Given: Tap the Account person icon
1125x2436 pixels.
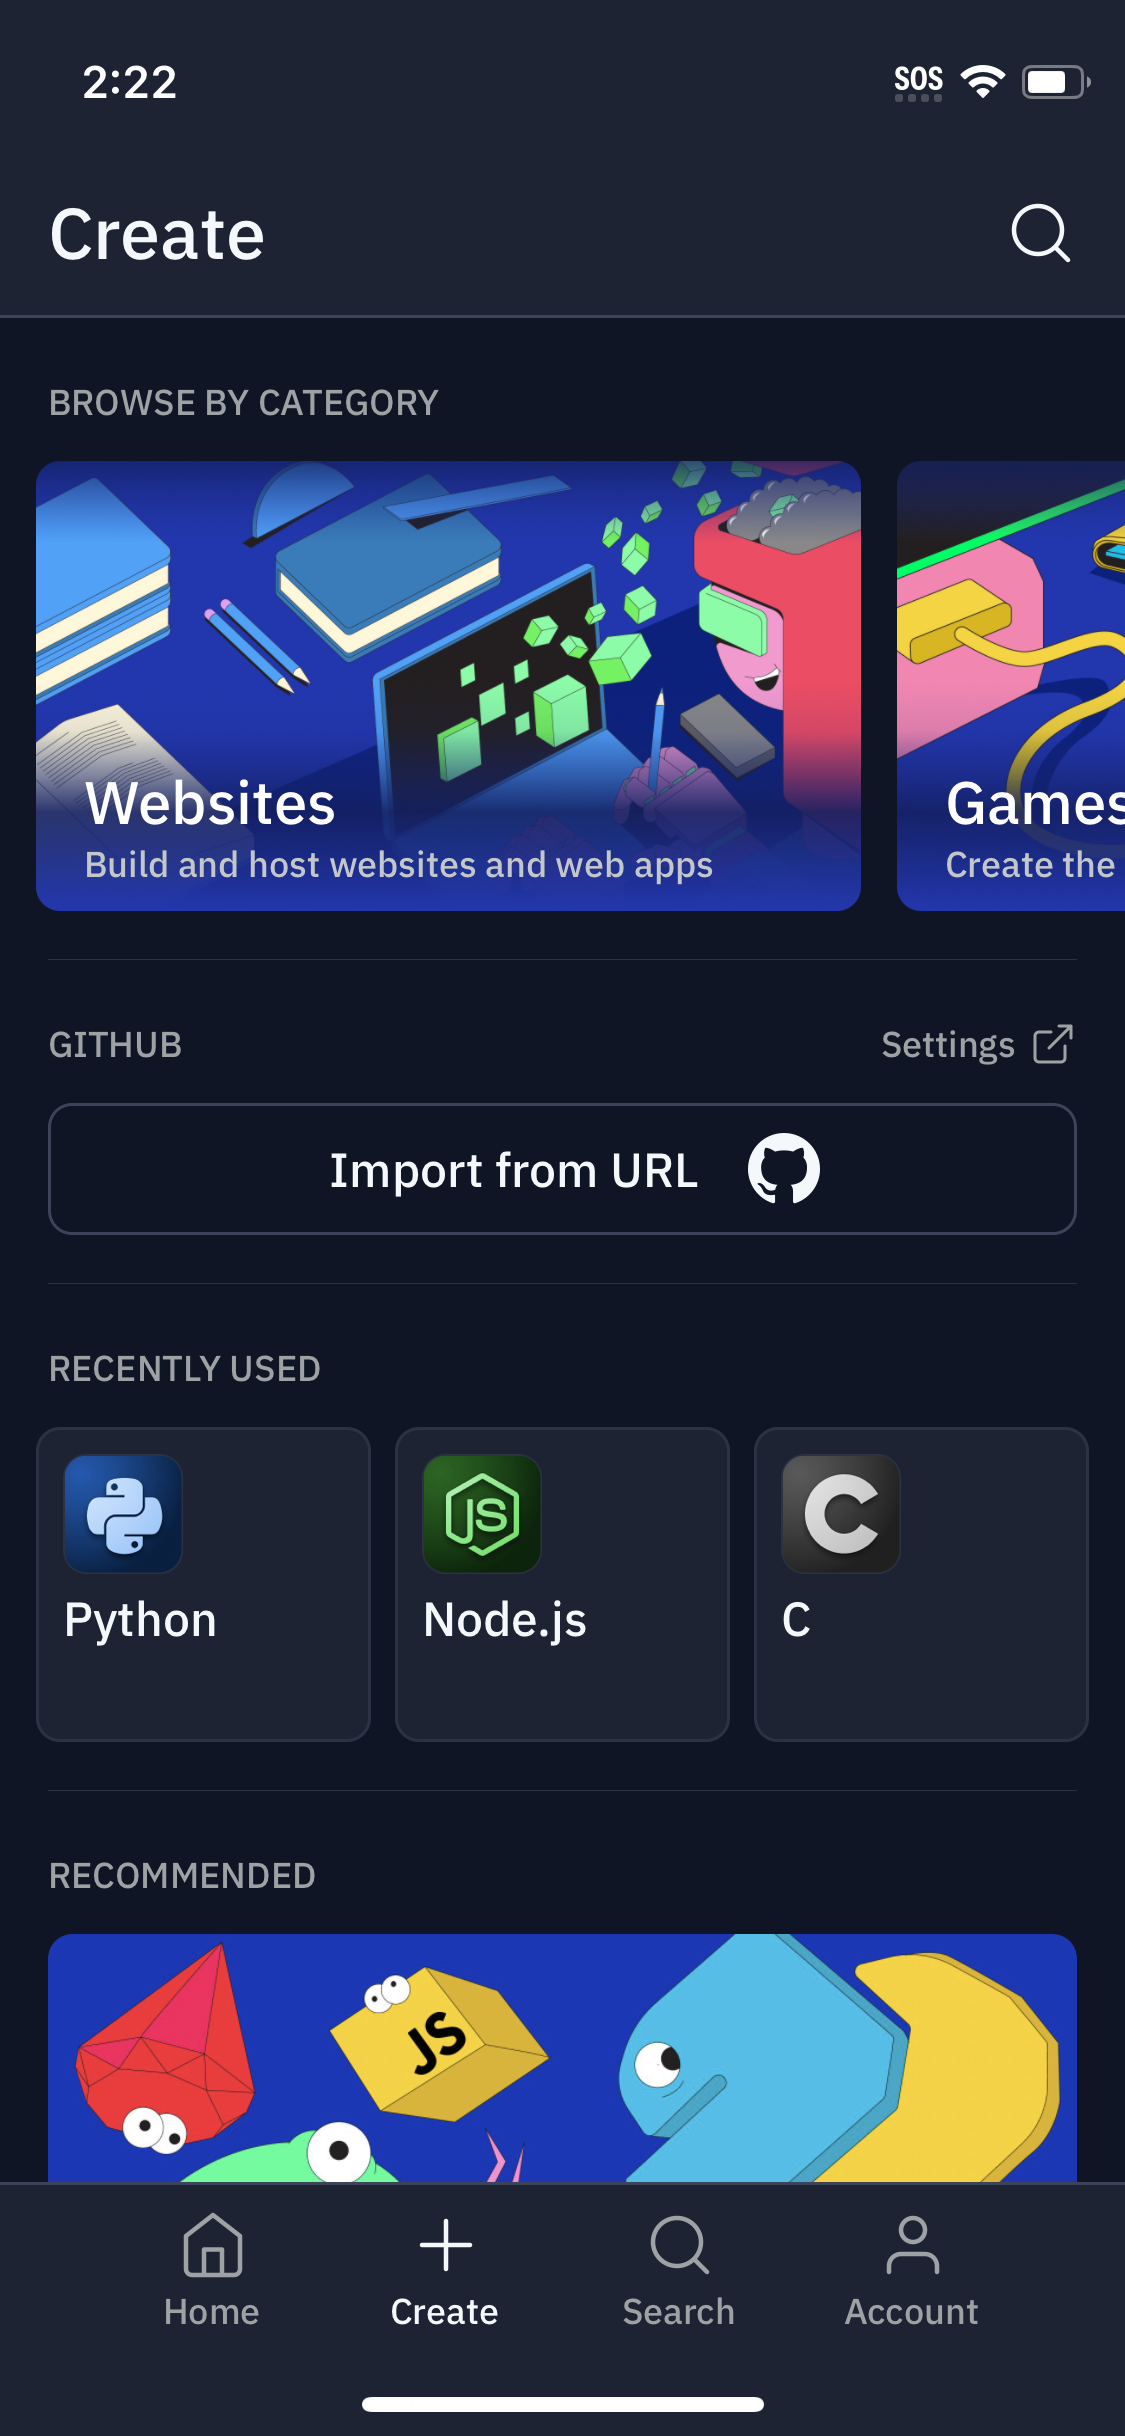Looking at the screenshot, I should [x=911, y=2246].
